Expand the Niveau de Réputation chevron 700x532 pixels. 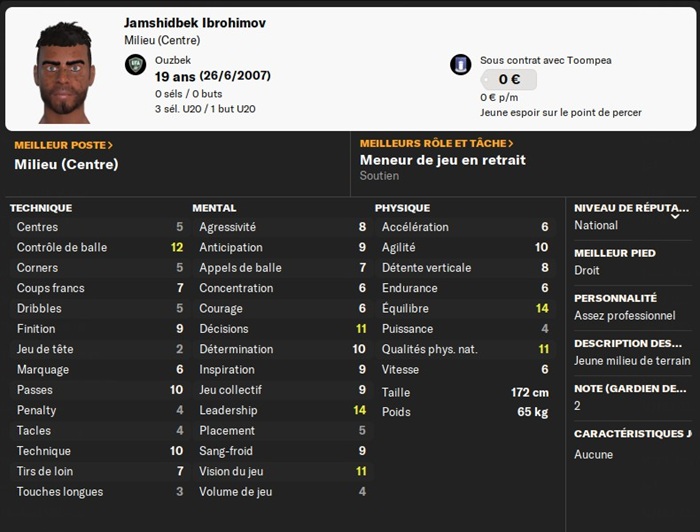point(675,215)
